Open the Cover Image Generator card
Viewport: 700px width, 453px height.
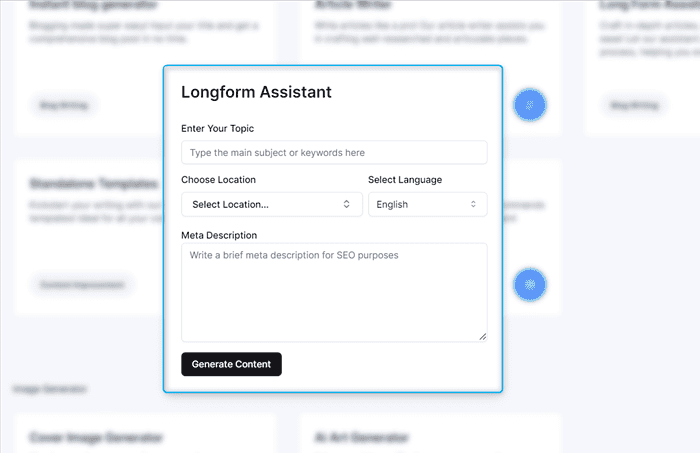[96, 437]
